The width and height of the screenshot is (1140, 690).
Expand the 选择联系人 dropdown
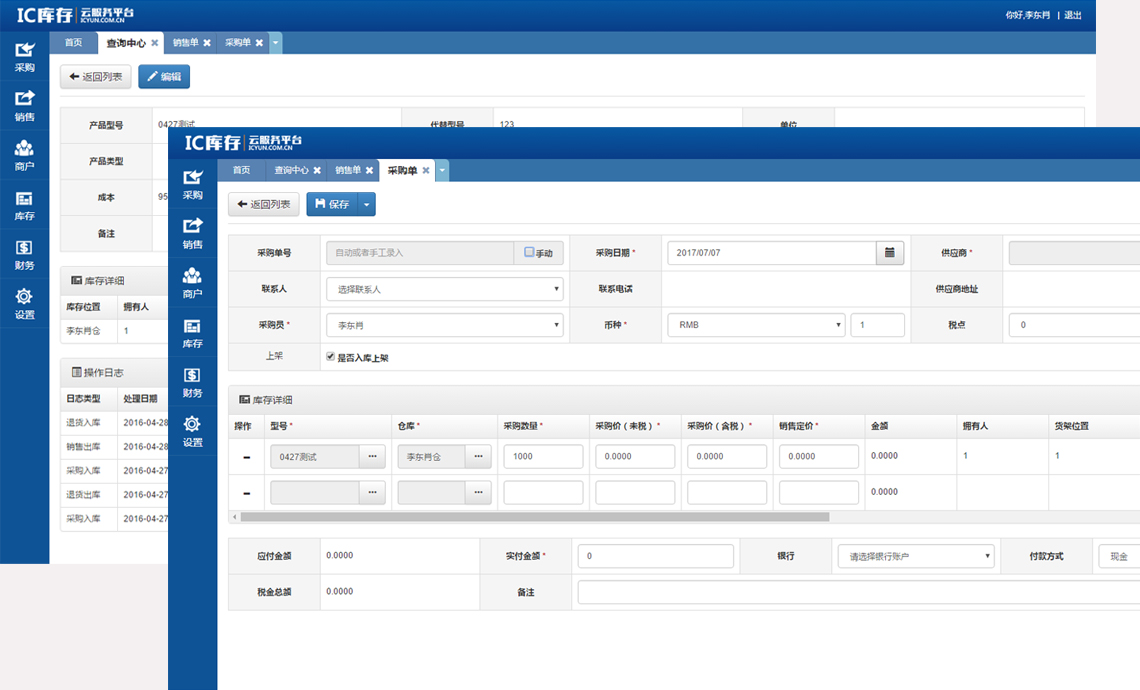(444, 289)
